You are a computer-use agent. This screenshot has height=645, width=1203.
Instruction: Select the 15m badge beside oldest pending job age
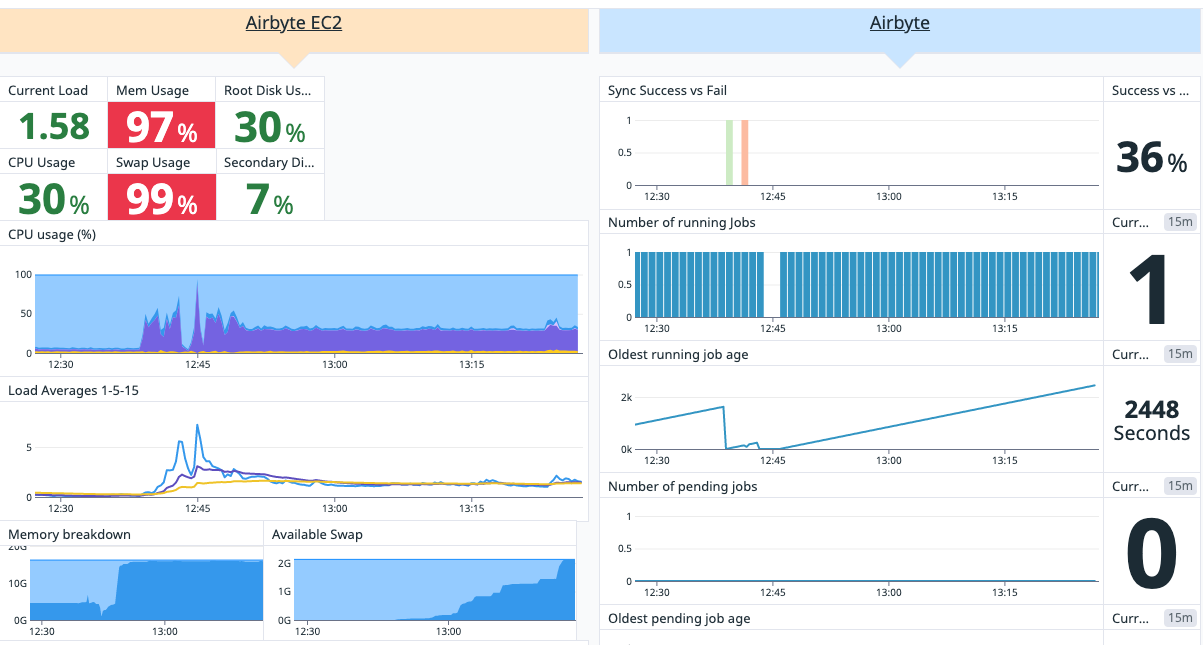click(x=1180, y=618)
